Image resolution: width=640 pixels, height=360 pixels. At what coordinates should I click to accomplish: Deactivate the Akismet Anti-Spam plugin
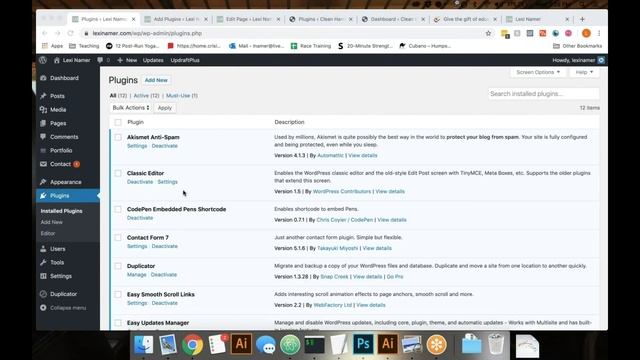(x=164, y=146)
